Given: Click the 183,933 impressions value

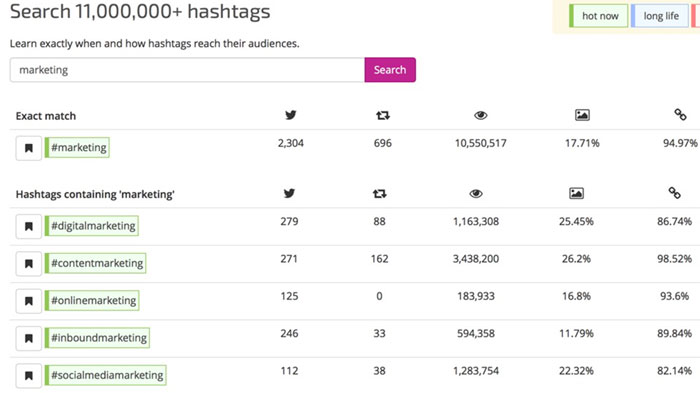Looking at the screenshot, I should click(x=476, y=296).
